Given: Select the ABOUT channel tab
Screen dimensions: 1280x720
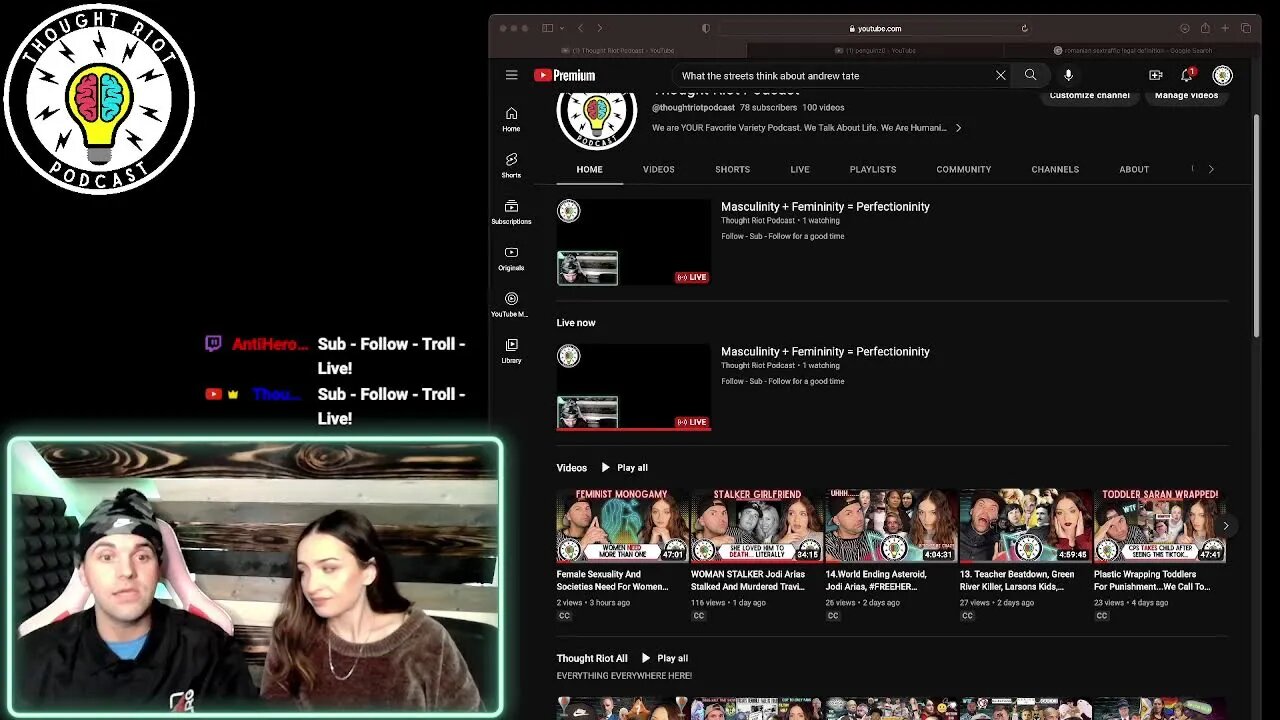Looking at the screenshot, I should tap(1134, 169).
